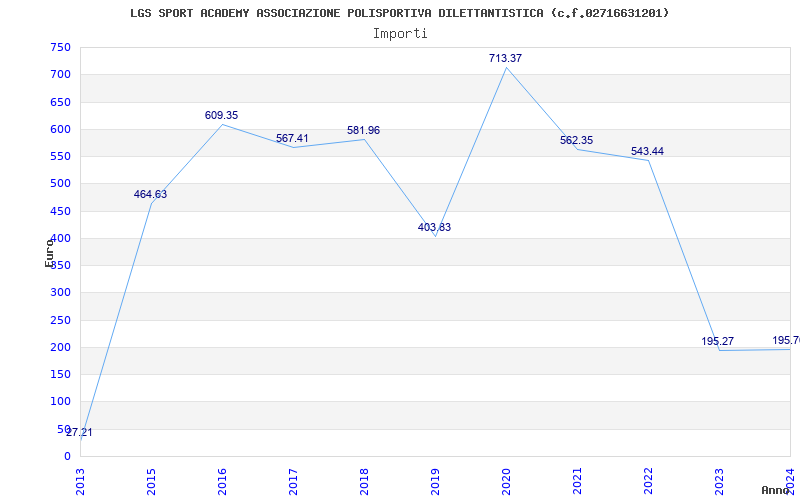This screenshot has height=500, width=800.
Task: Click the 2020 year tick label
Action: pos(506,481)
